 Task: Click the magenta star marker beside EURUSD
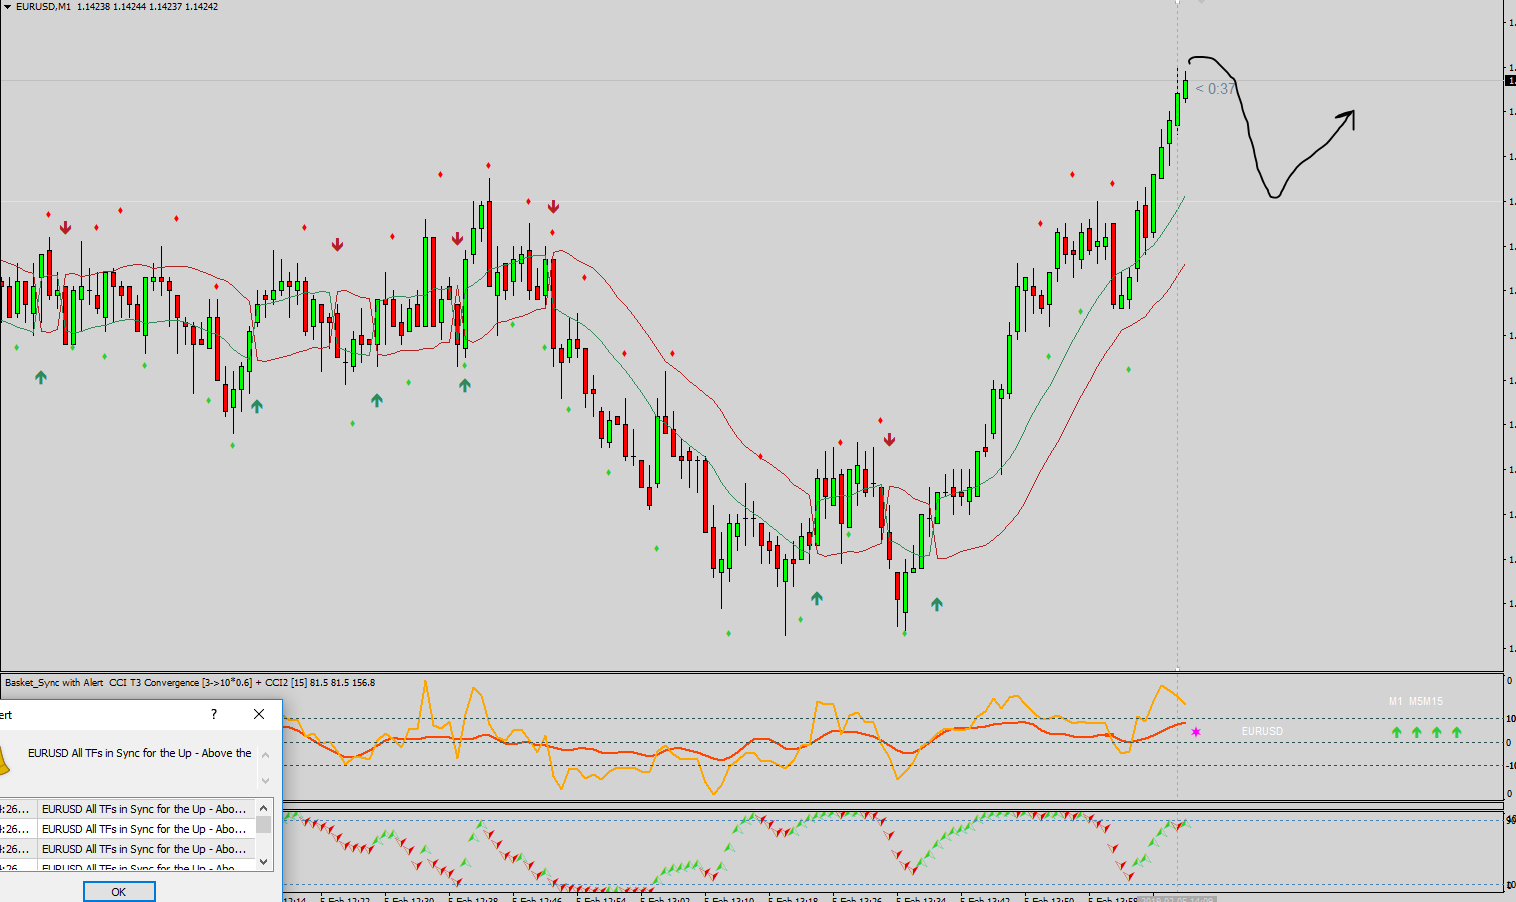tap(1196, 732)
